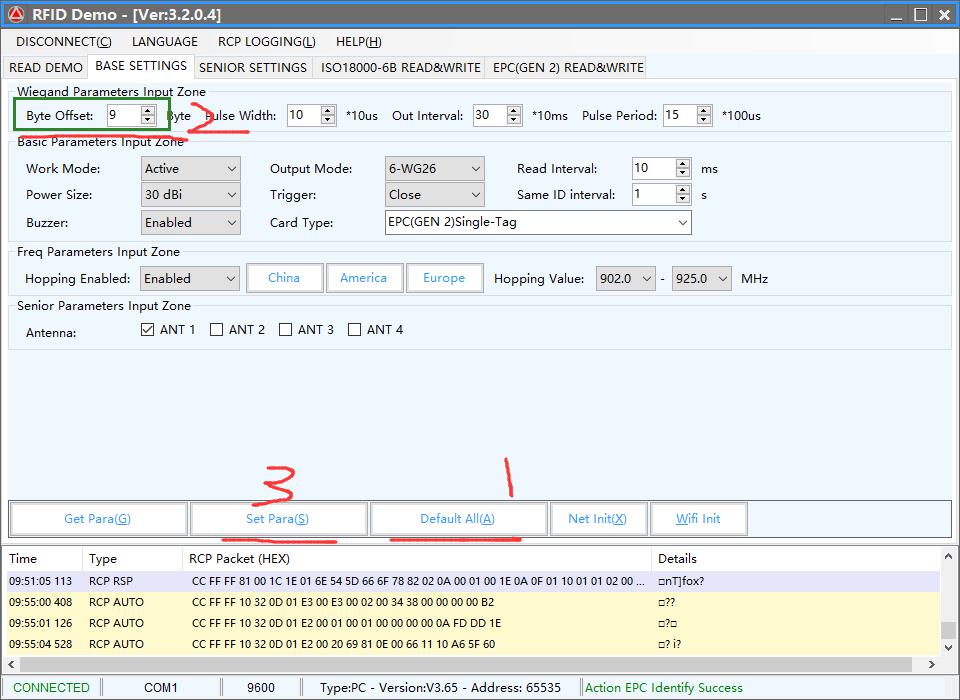Open the Work Mode dropdown
This screenshot has width=960, height=700.
click(190, 169)
